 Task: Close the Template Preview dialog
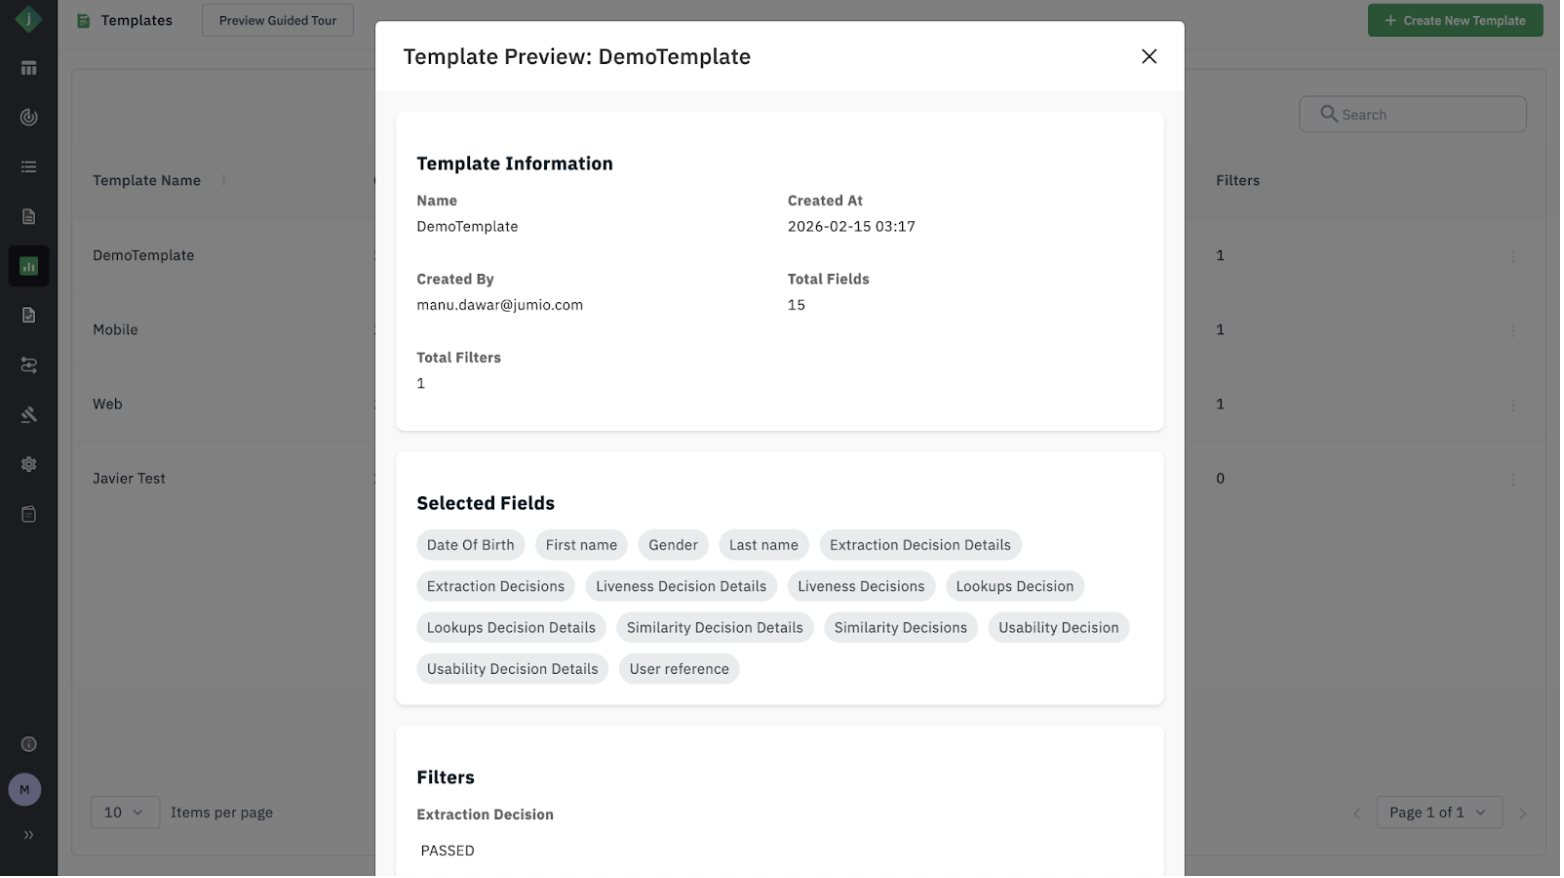coord(1151,57)
